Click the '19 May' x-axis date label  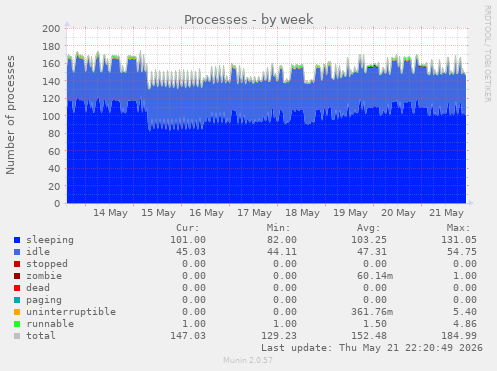[350, 213]
